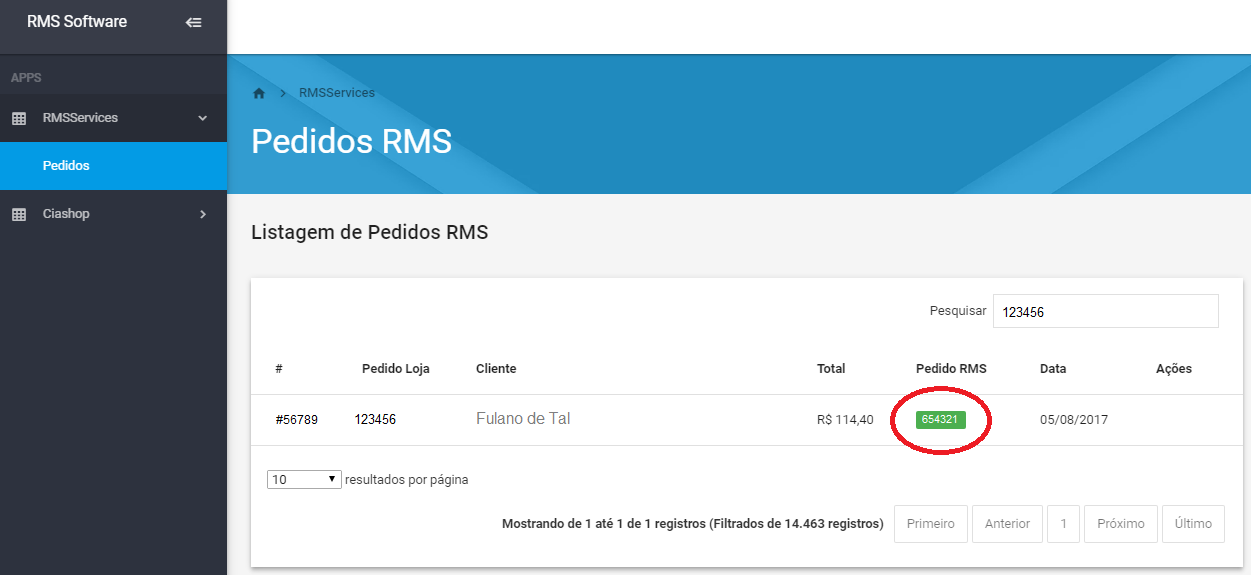Select page 1 in pagination

point(1063,524)
